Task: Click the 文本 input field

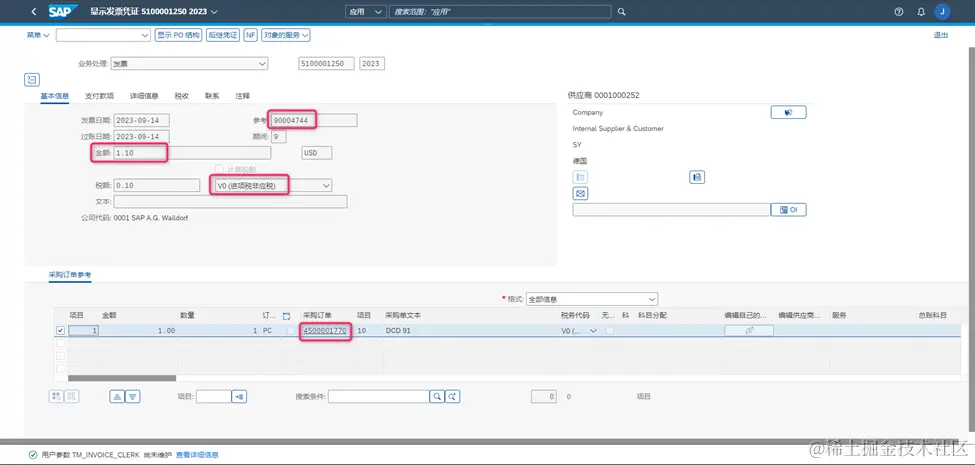Action: pos(231,201)
